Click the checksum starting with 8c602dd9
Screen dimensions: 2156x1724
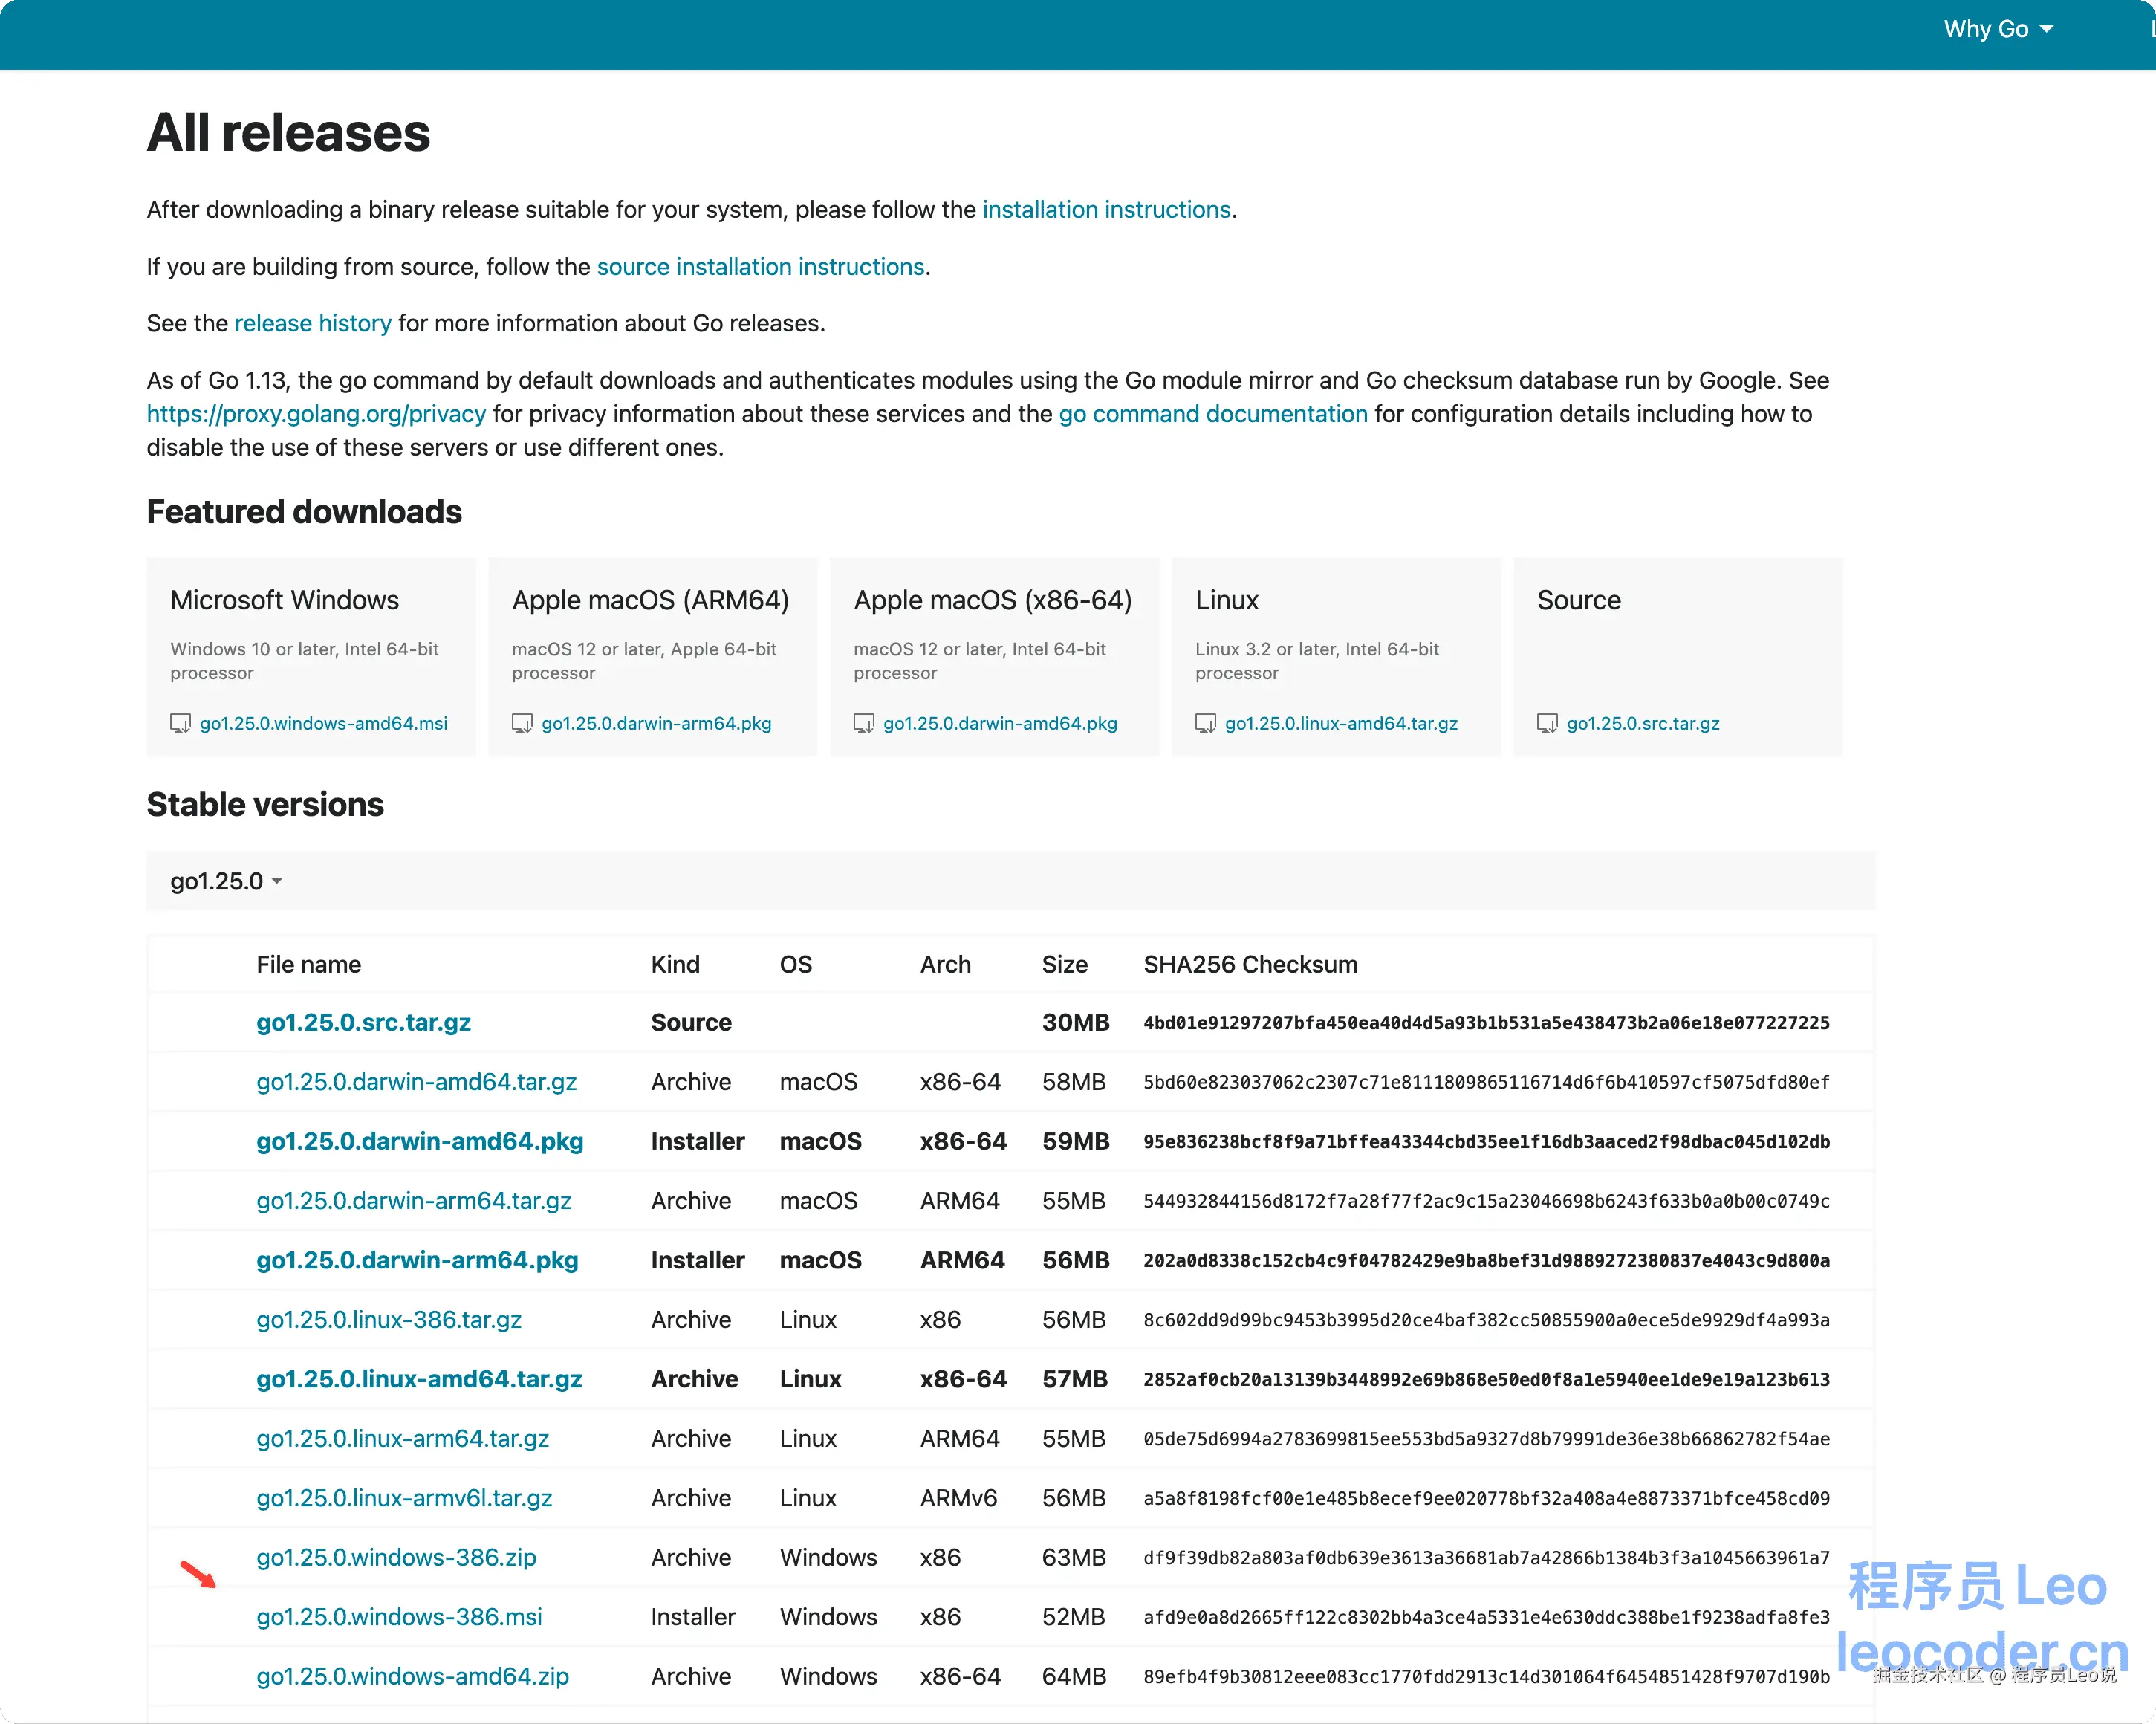point(1487,1320)
